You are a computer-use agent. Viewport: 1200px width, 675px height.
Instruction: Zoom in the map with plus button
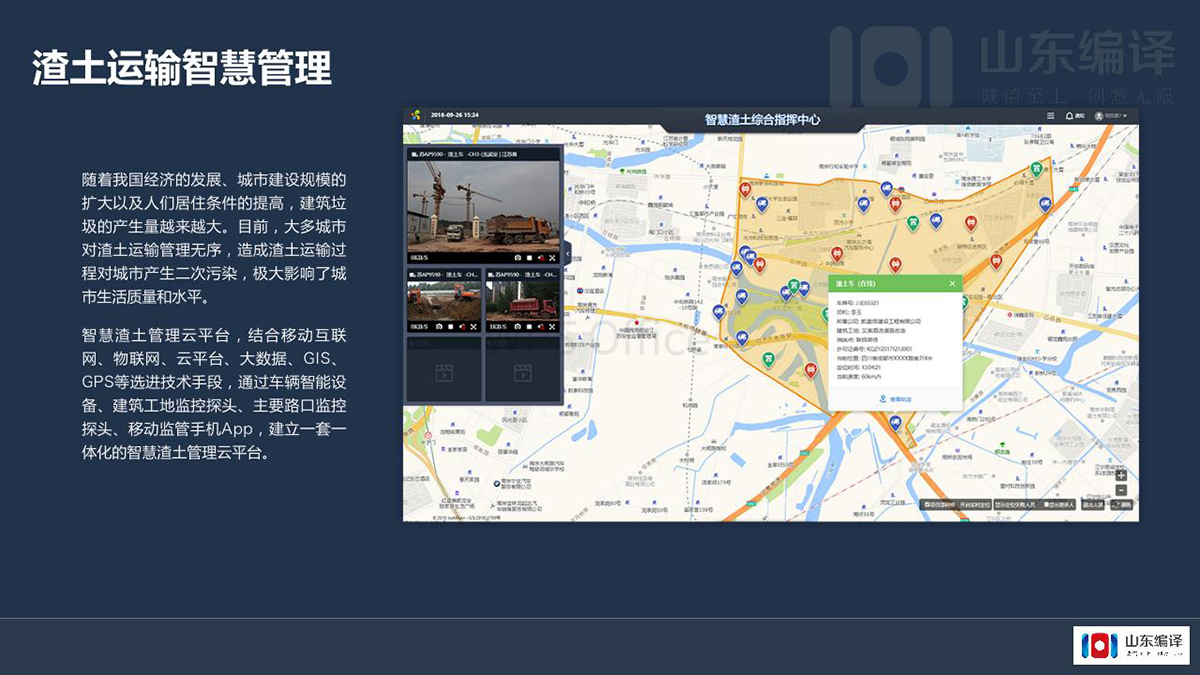(1121, 476)
